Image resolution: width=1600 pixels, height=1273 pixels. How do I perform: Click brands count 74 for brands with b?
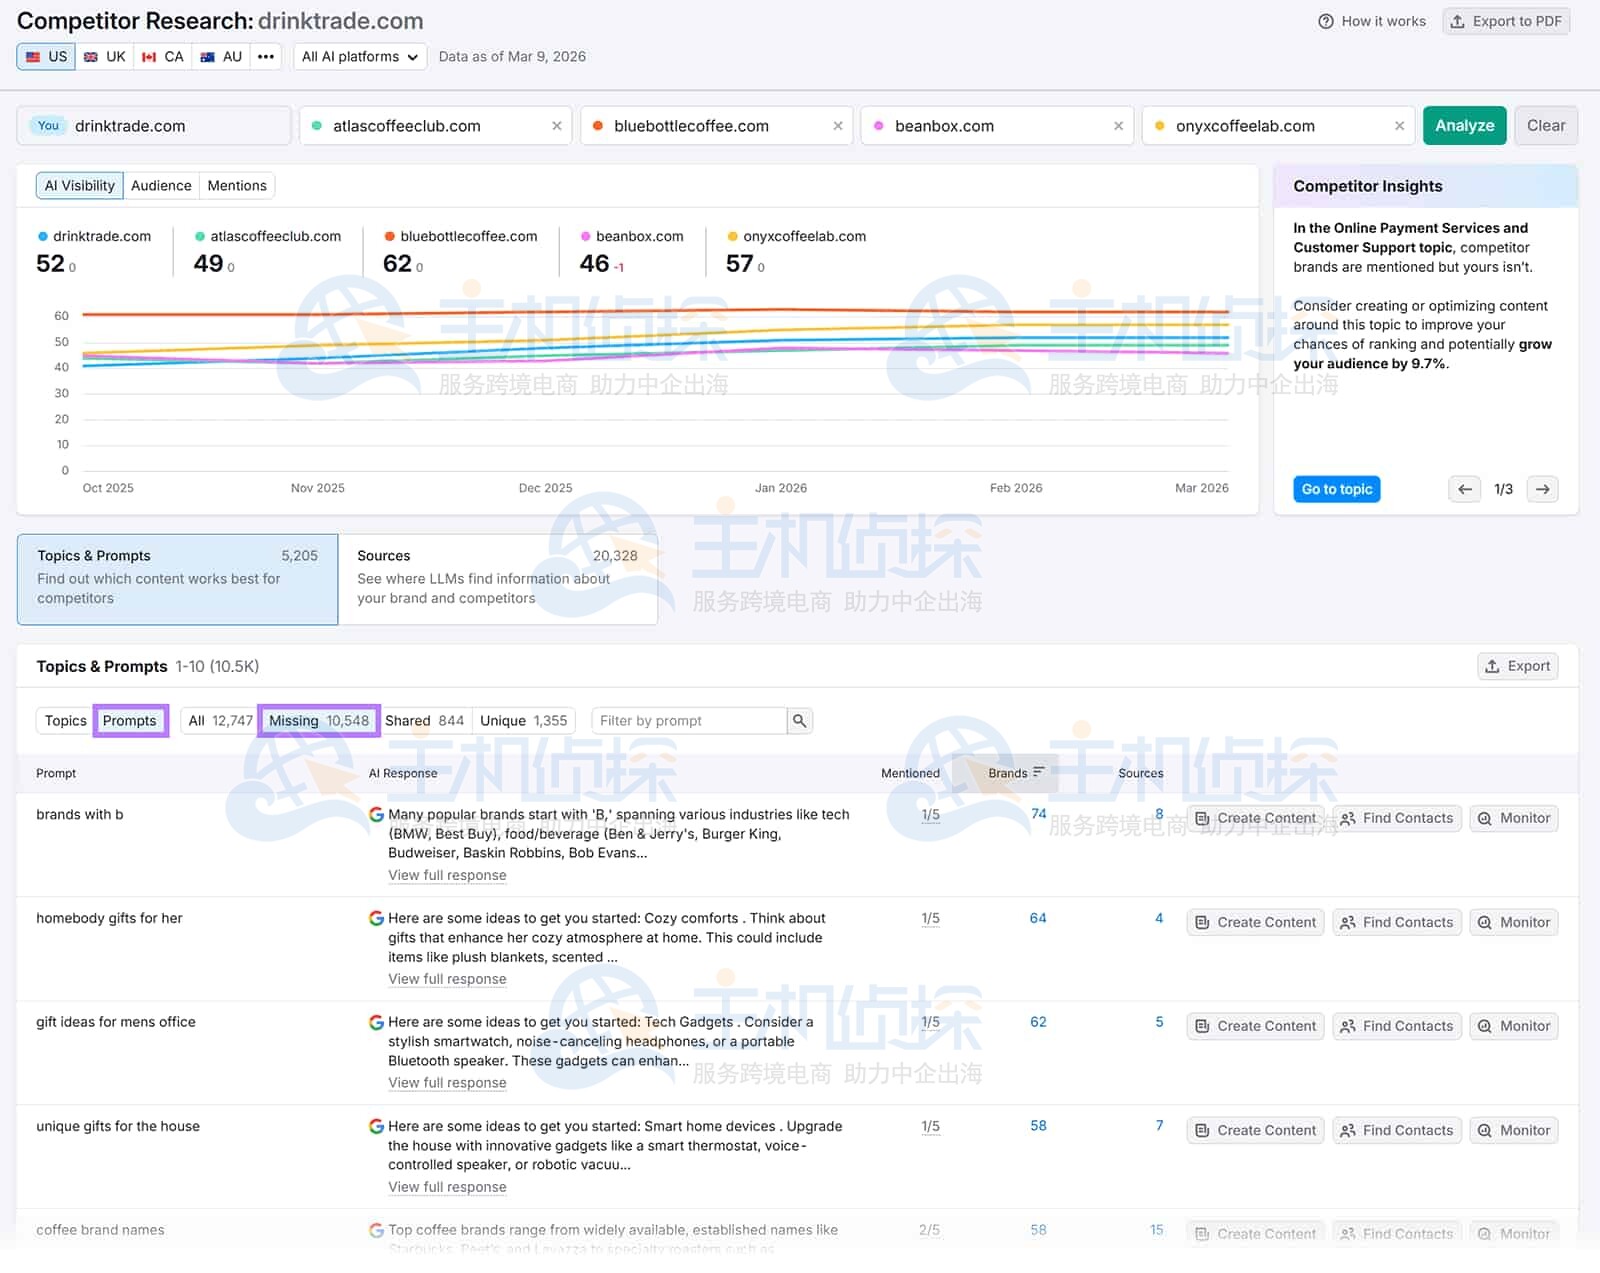point(1038,814)
